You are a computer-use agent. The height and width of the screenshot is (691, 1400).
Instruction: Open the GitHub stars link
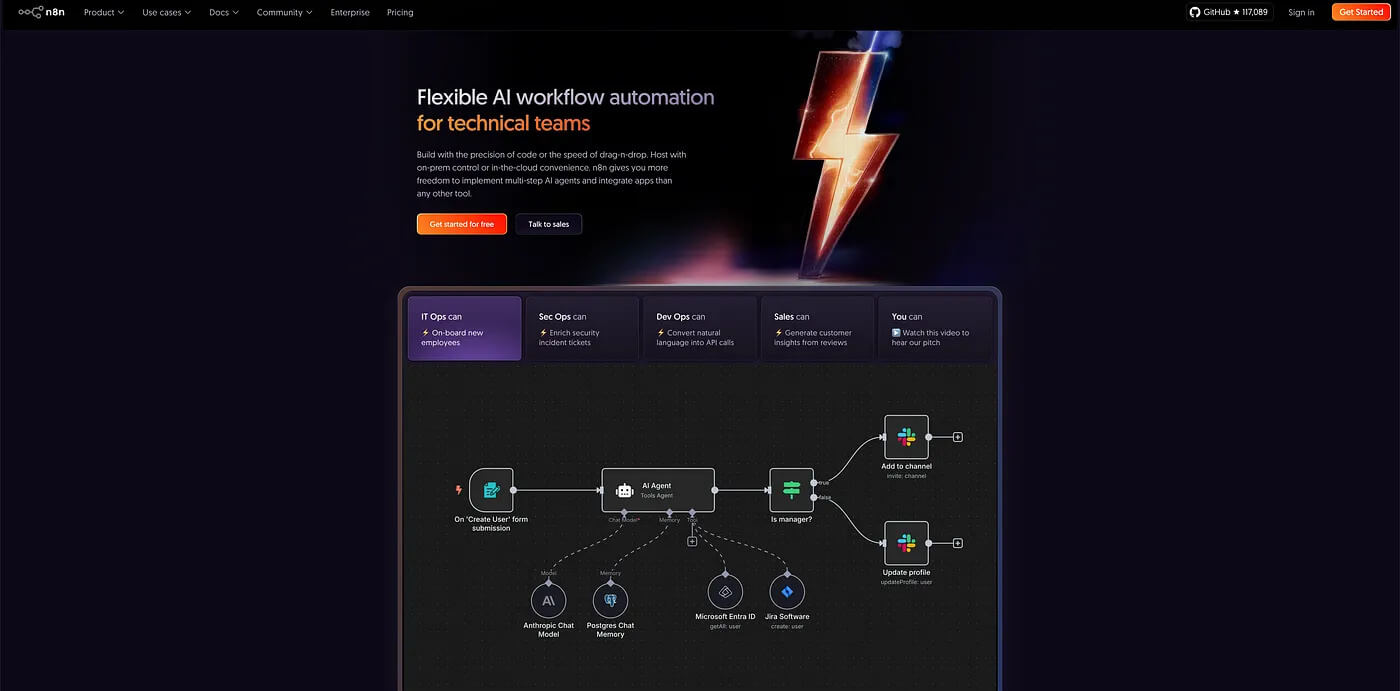(1229, 12)
